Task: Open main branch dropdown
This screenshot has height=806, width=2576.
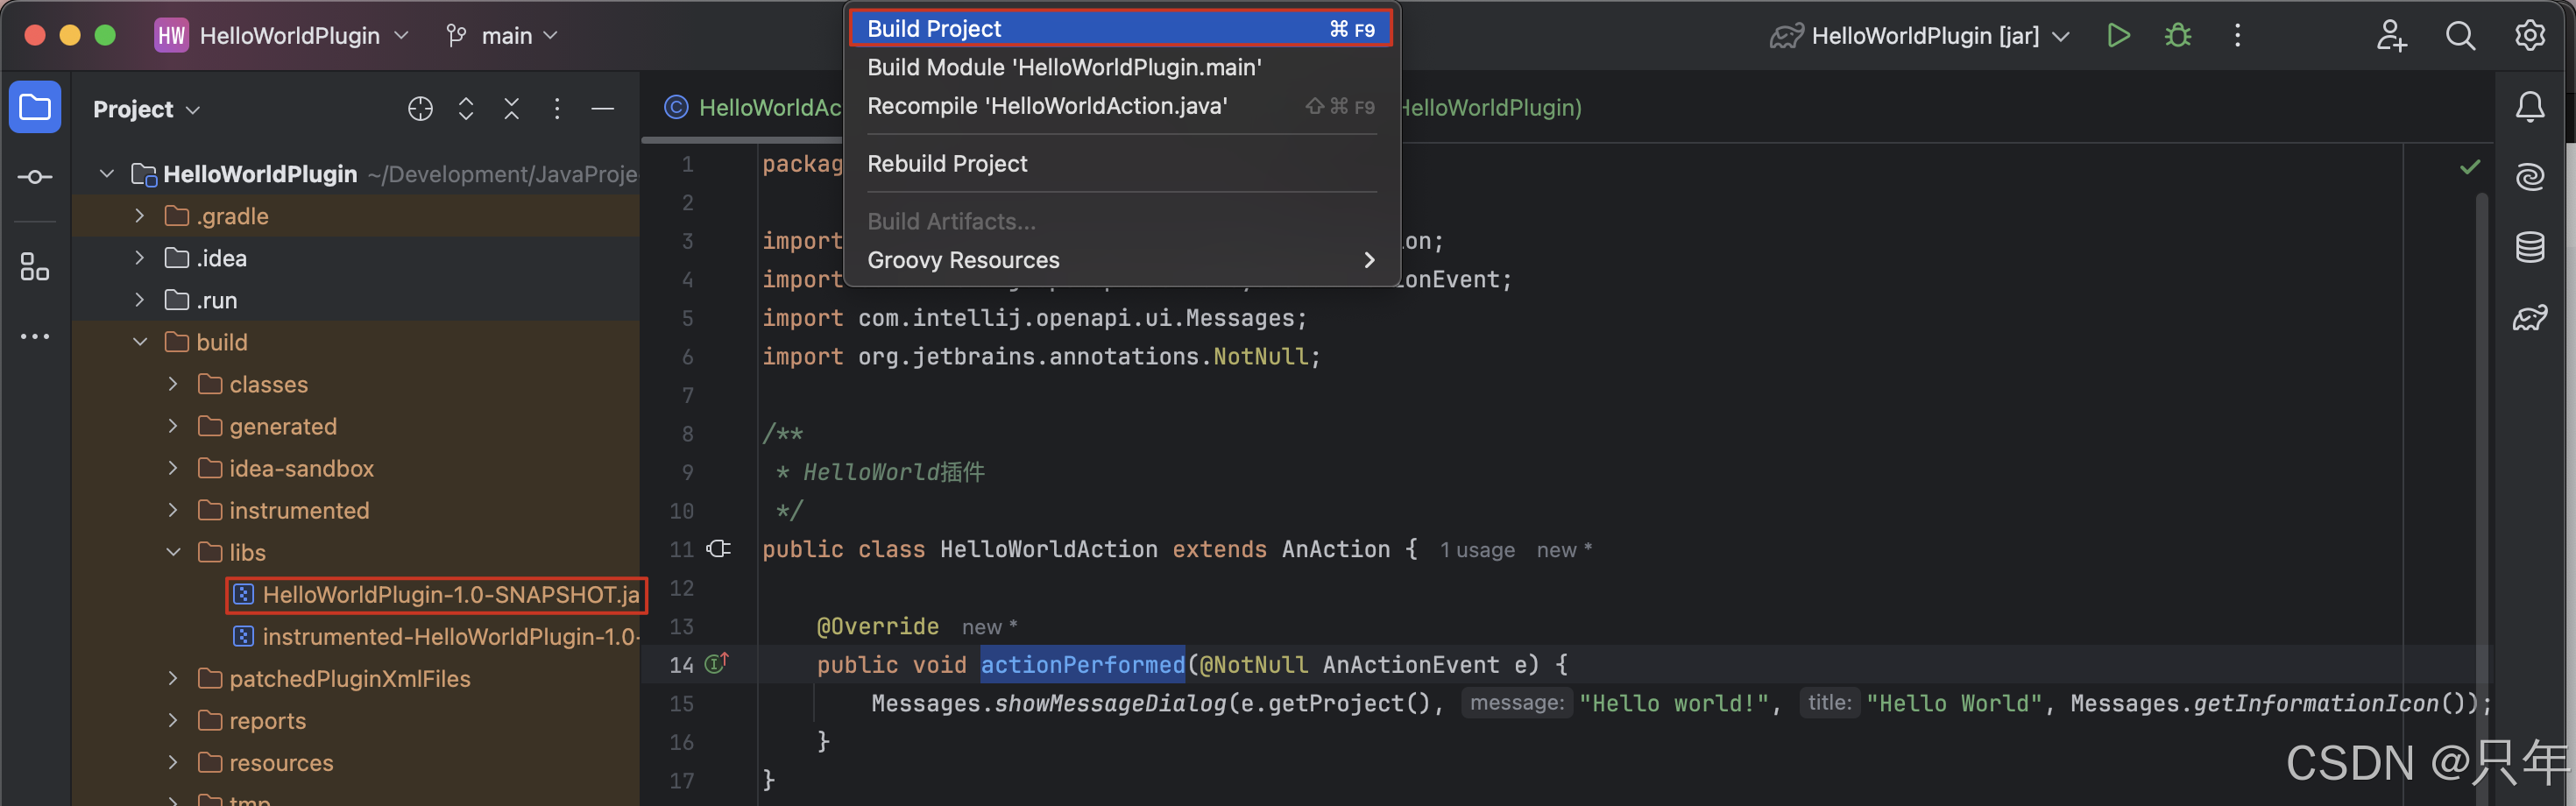Action: (x=501, y=36)
